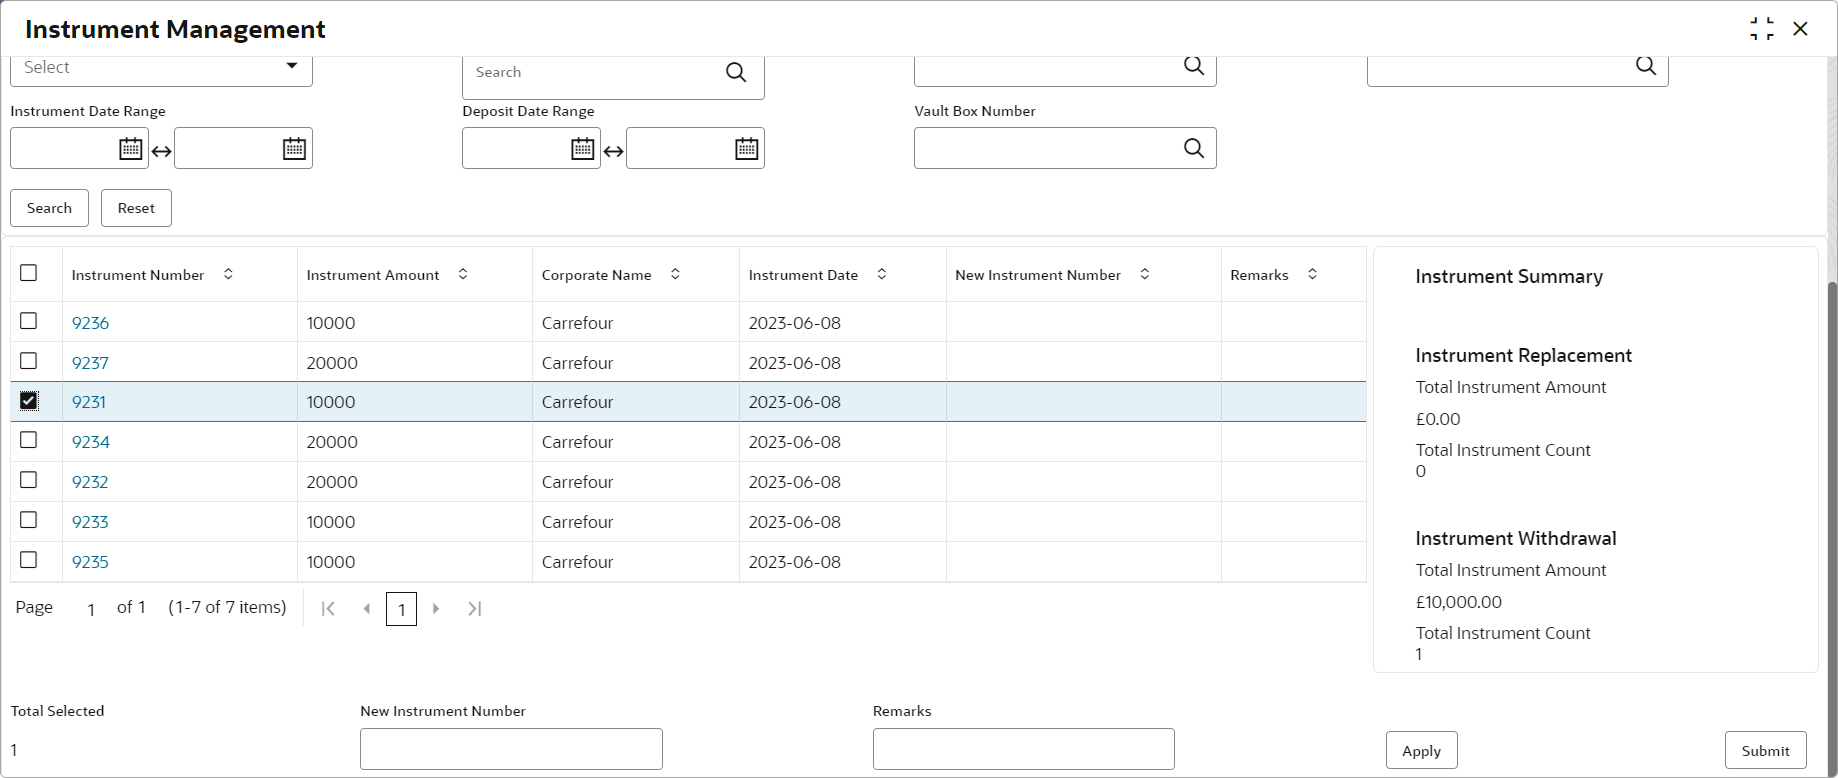The height and width of the screenshot is (778, 1838).
Task: Sort table by Instrument Amount arrows
Action: [x=463, y=274]
